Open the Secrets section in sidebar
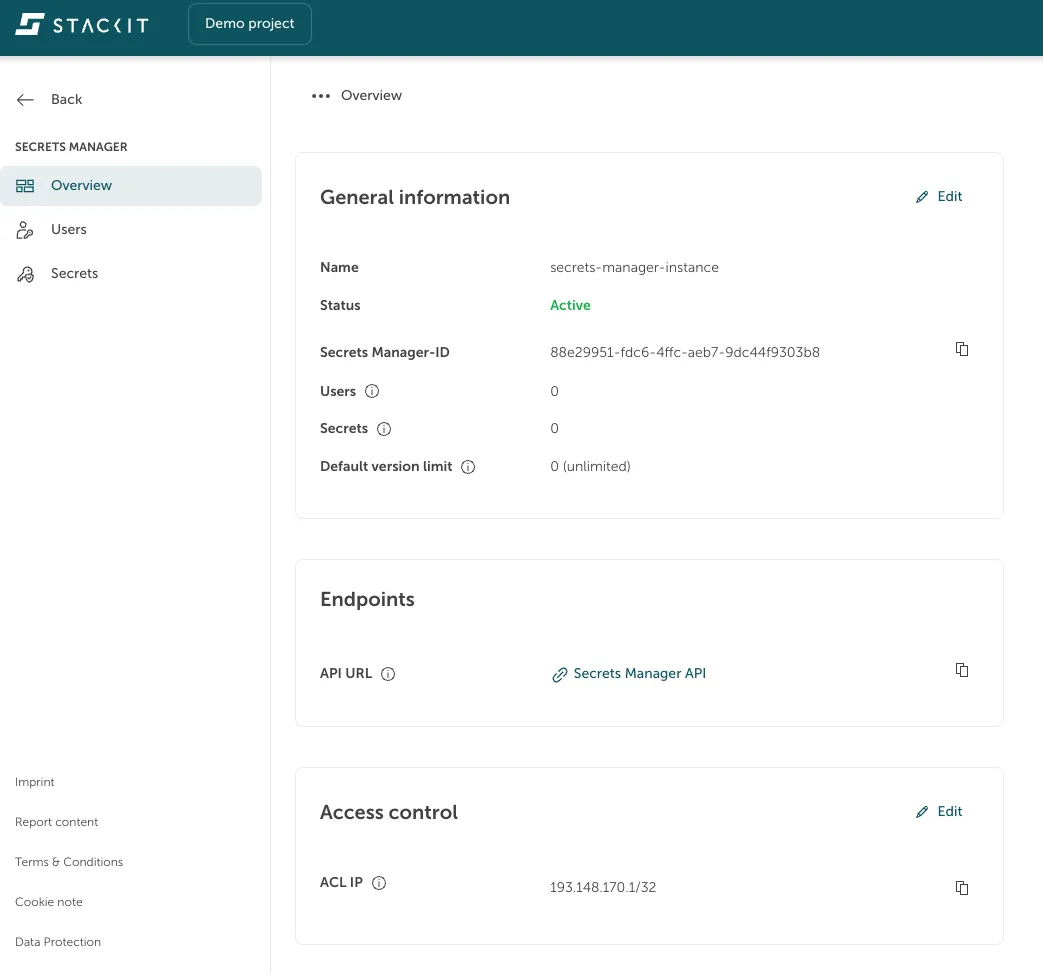This screenshot has width=1043, height=973. coord(74,273)
